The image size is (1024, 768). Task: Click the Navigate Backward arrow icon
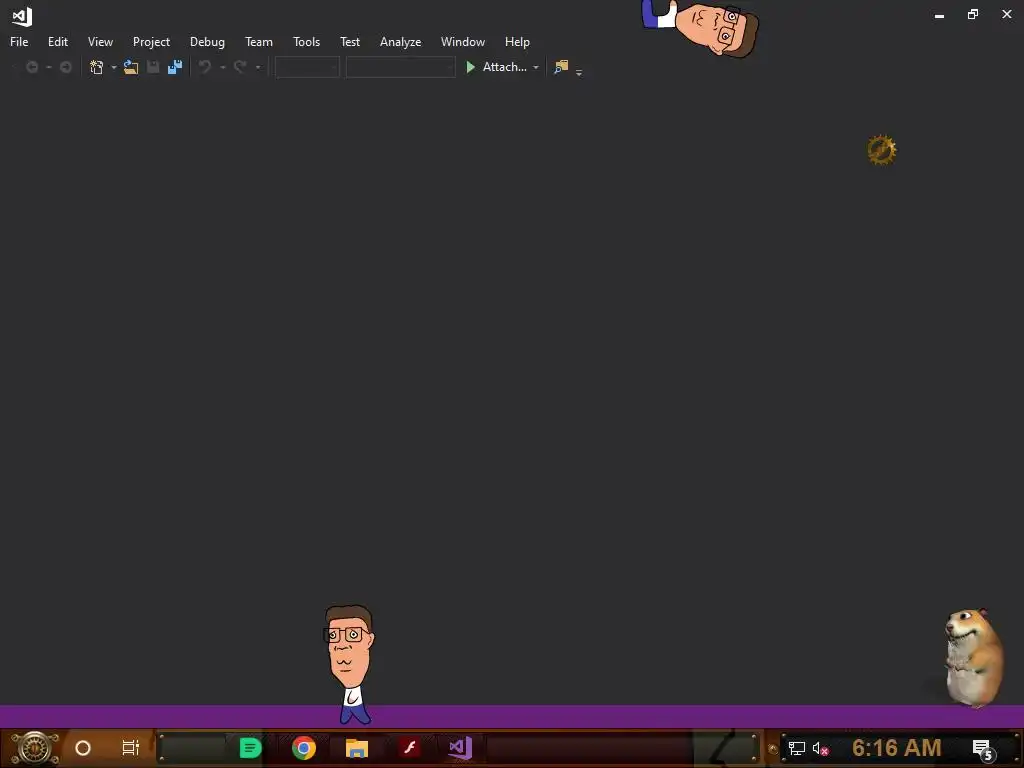[x=31, y=67]
